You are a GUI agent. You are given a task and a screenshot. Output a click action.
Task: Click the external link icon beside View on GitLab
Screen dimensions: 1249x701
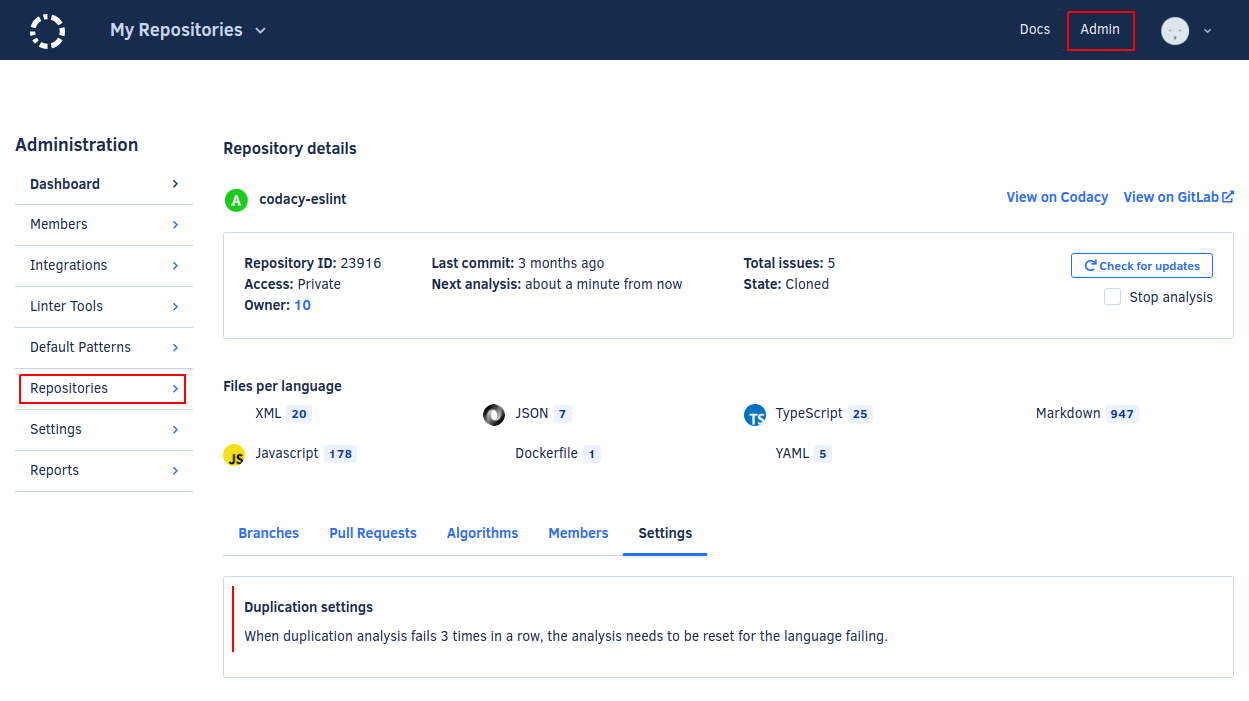click(x=1229, y=197)
